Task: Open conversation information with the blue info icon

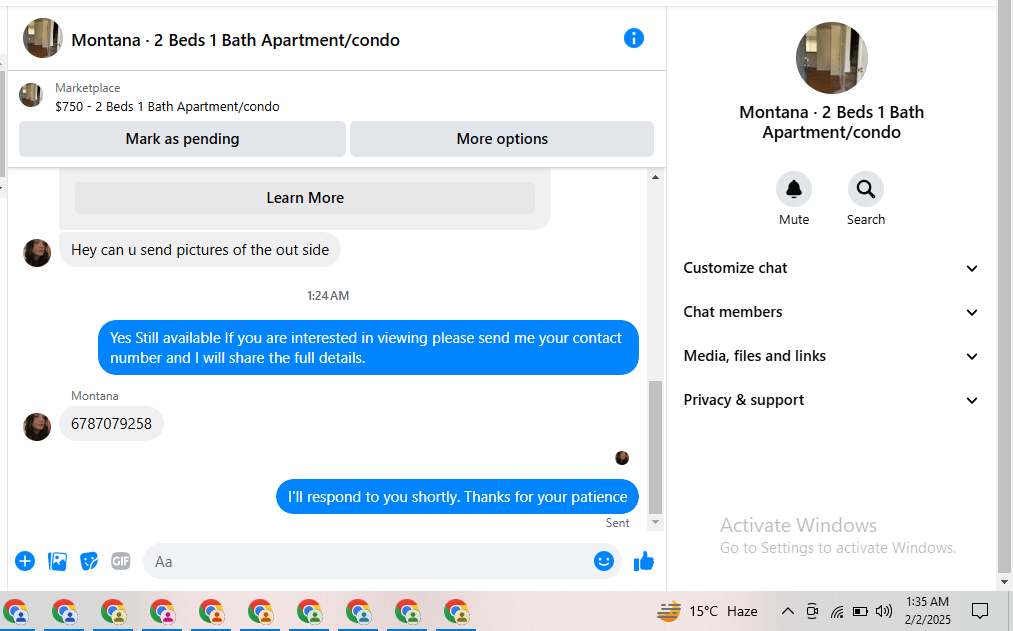Action: click(x=633, y=39)
